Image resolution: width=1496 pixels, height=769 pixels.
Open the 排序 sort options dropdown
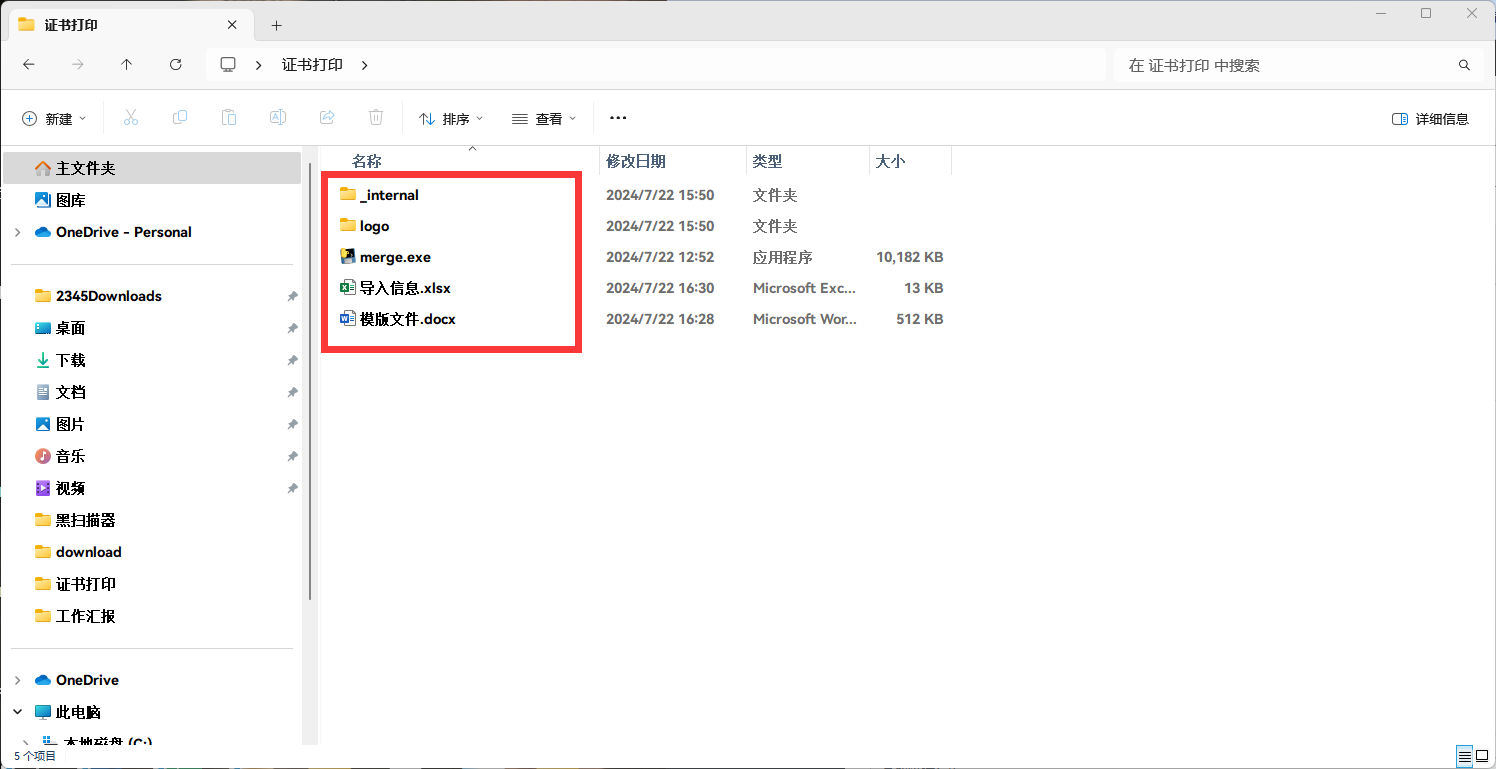pos(451,117)
